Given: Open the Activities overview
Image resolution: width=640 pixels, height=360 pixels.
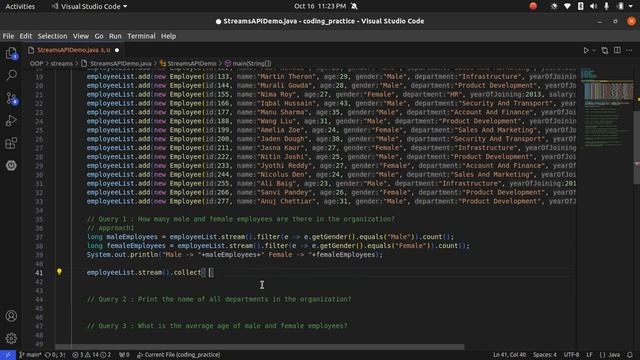Looking at the screenshot, I should coord(20,6).
